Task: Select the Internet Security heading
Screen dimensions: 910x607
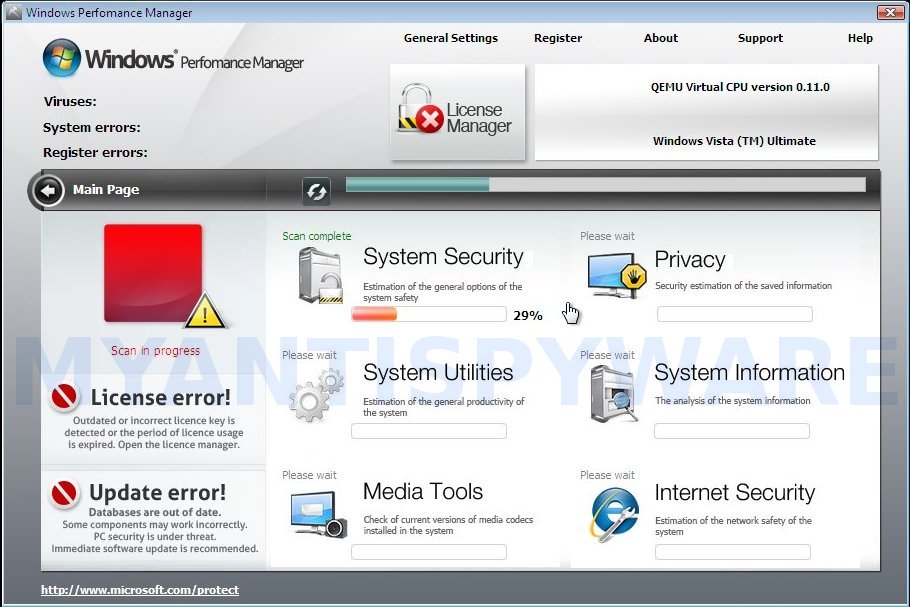Action: coord(735,493)
